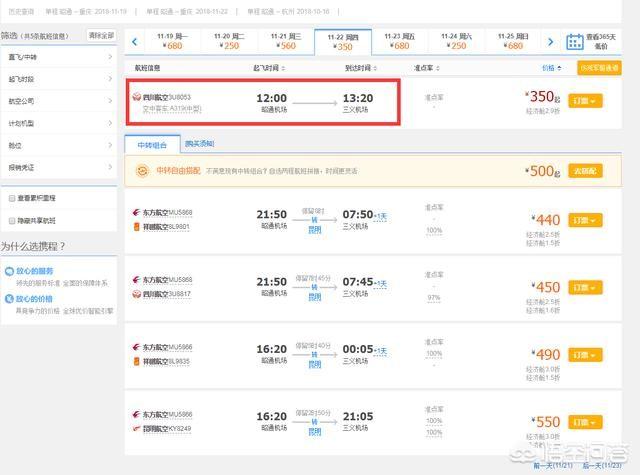The image size is (640, 475).
Task: Sort flights by 起飞时间 column header
Action: pos(268,68)
